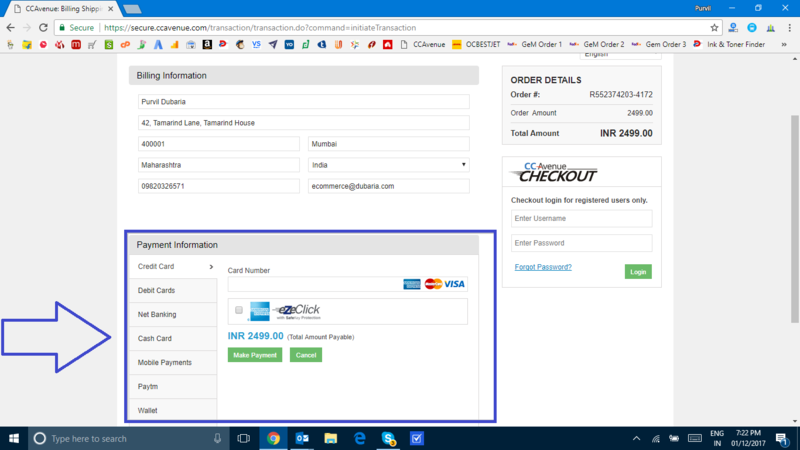This screenshot has height=450, width=800.
Task: Open the Mailchimp monkey bookmark icon
Action: tap(240, 45)
